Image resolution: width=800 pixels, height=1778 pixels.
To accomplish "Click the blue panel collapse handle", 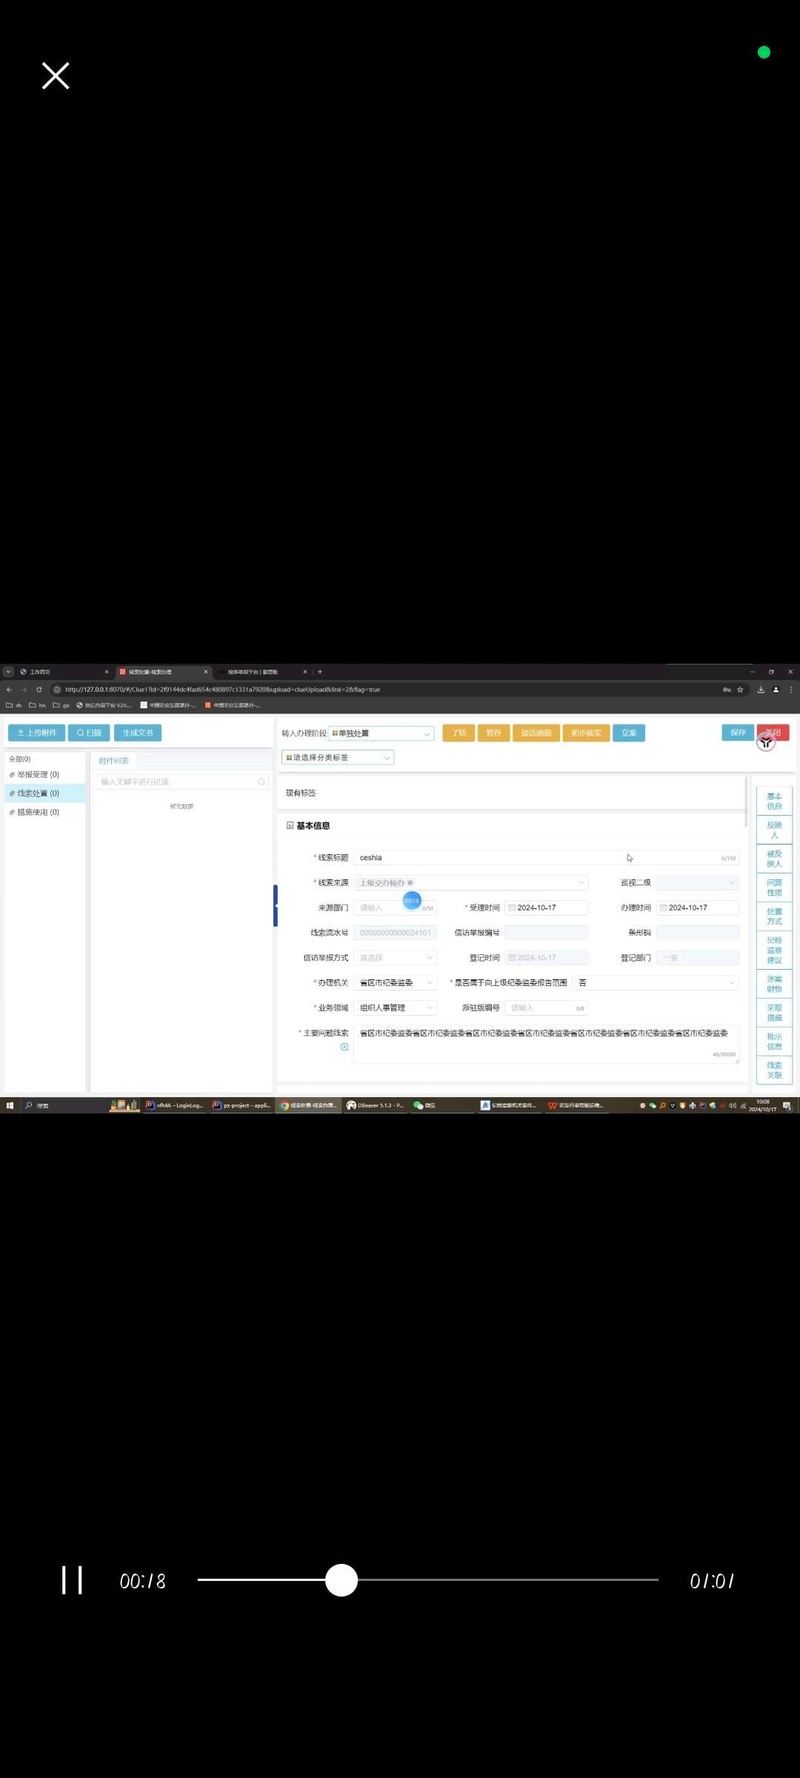I will pos(275,905).
